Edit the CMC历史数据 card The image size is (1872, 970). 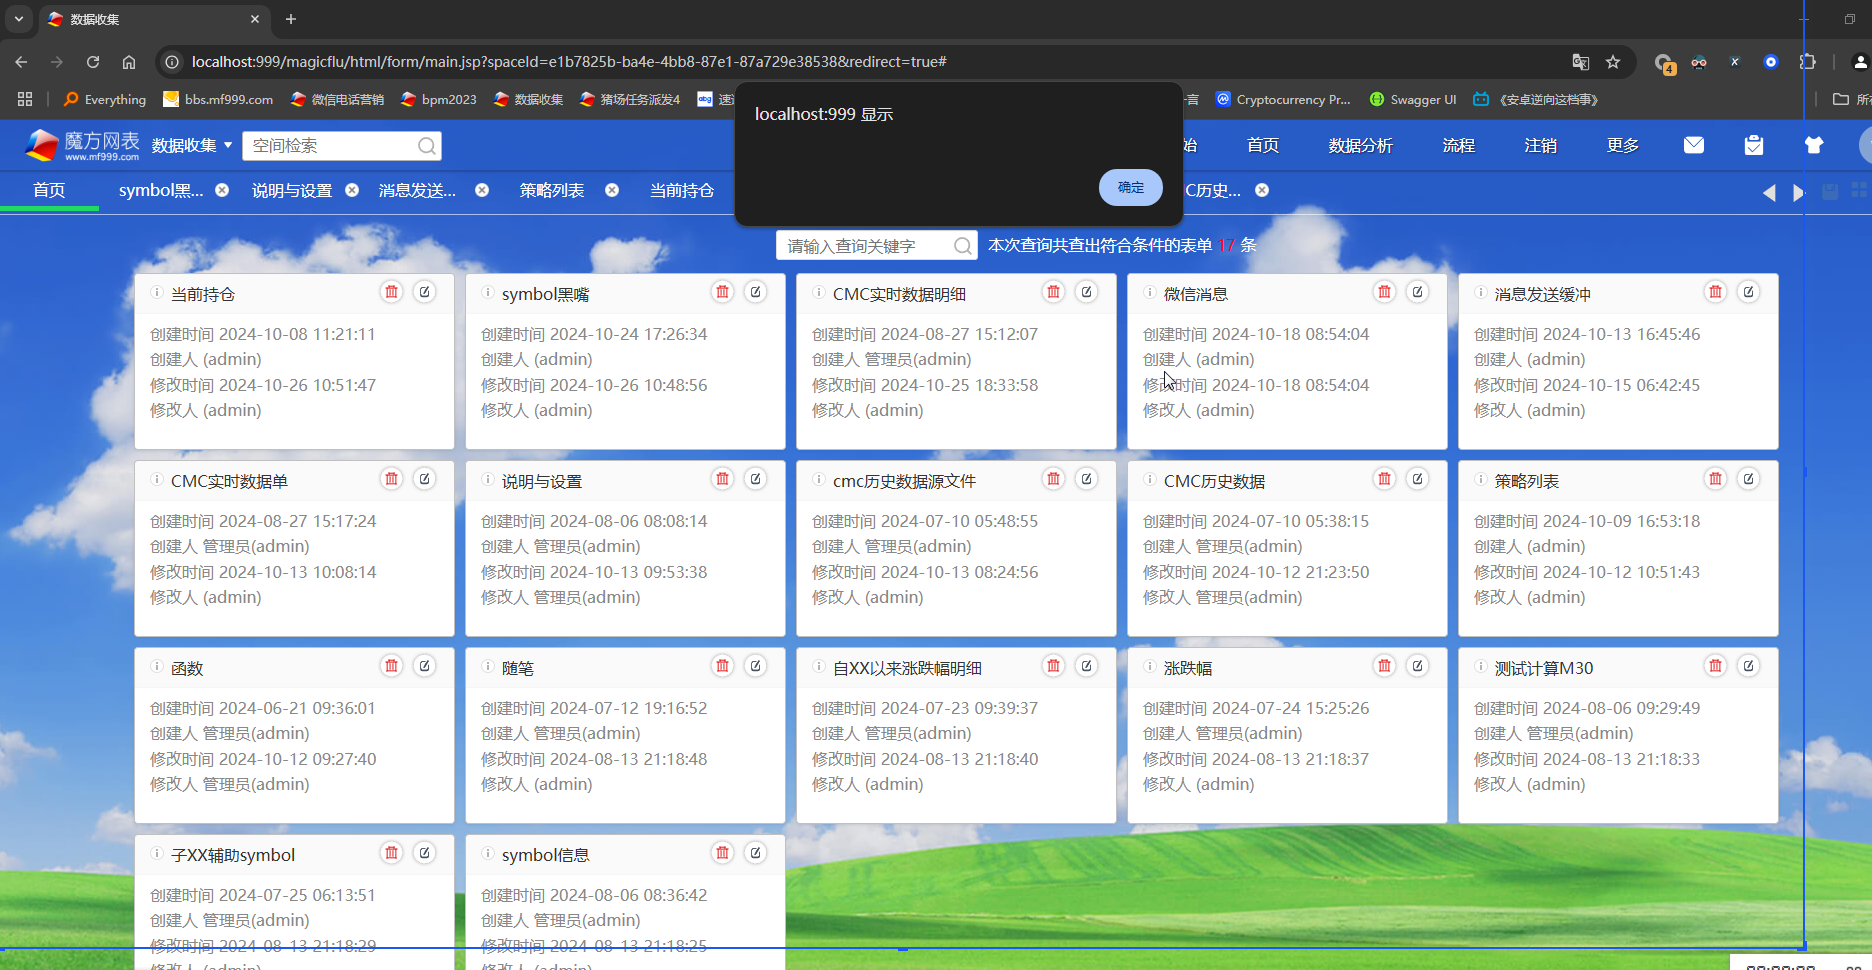1418,479
